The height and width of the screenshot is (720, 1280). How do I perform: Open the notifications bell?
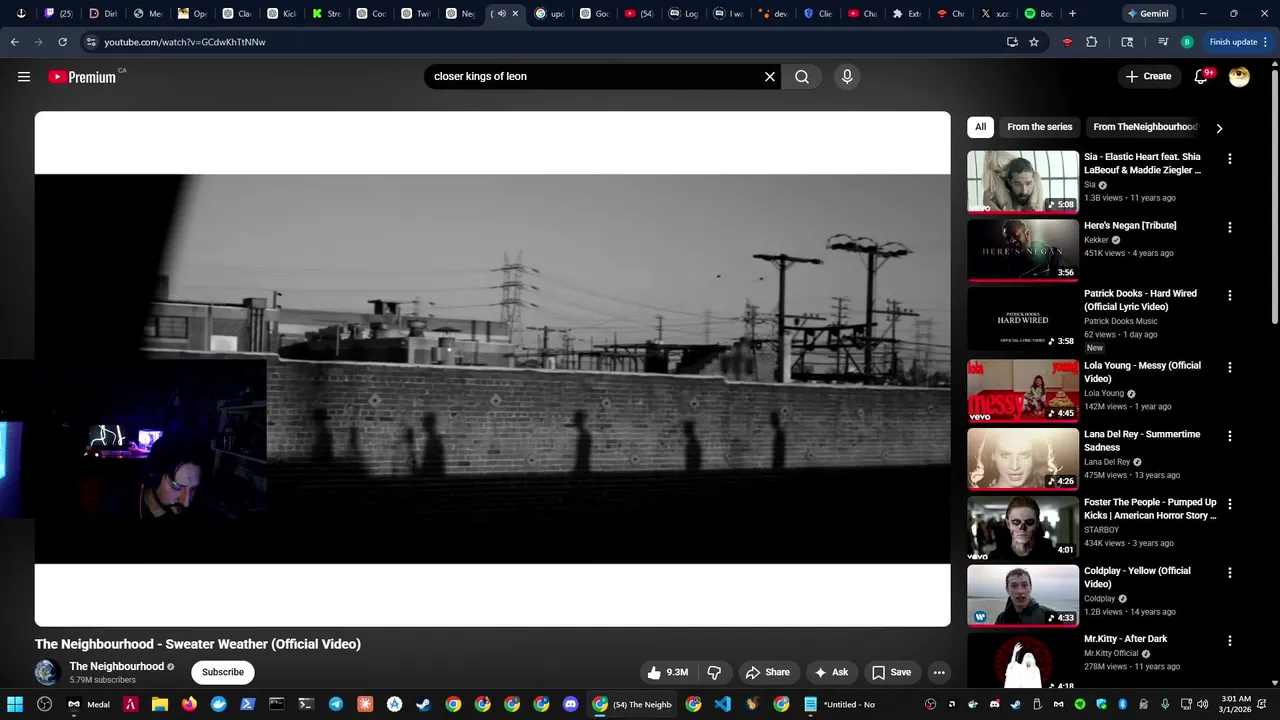point(1201,77)
